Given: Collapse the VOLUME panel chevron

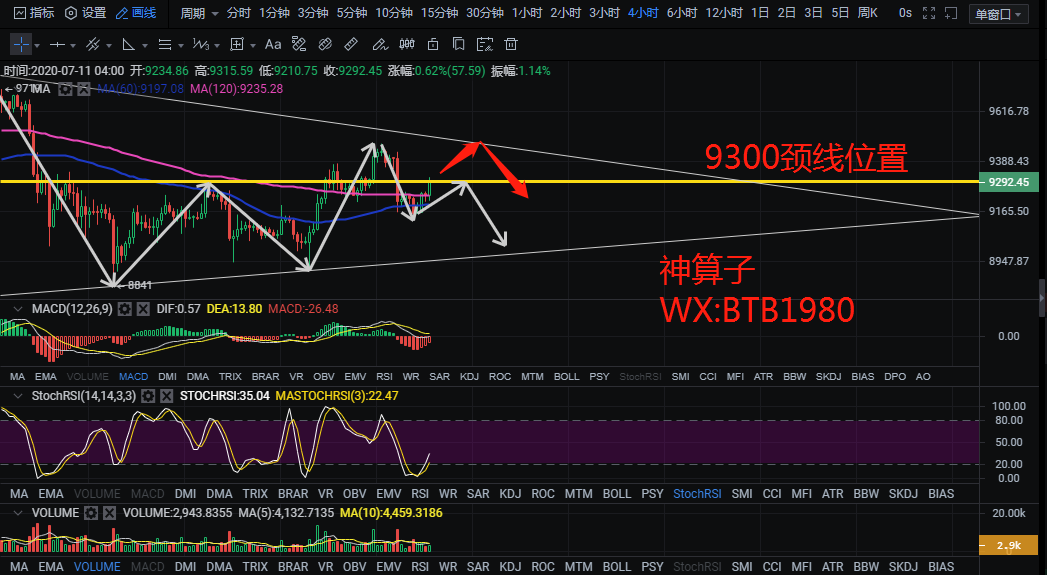Looking at the screenshot, I should 18,513.
